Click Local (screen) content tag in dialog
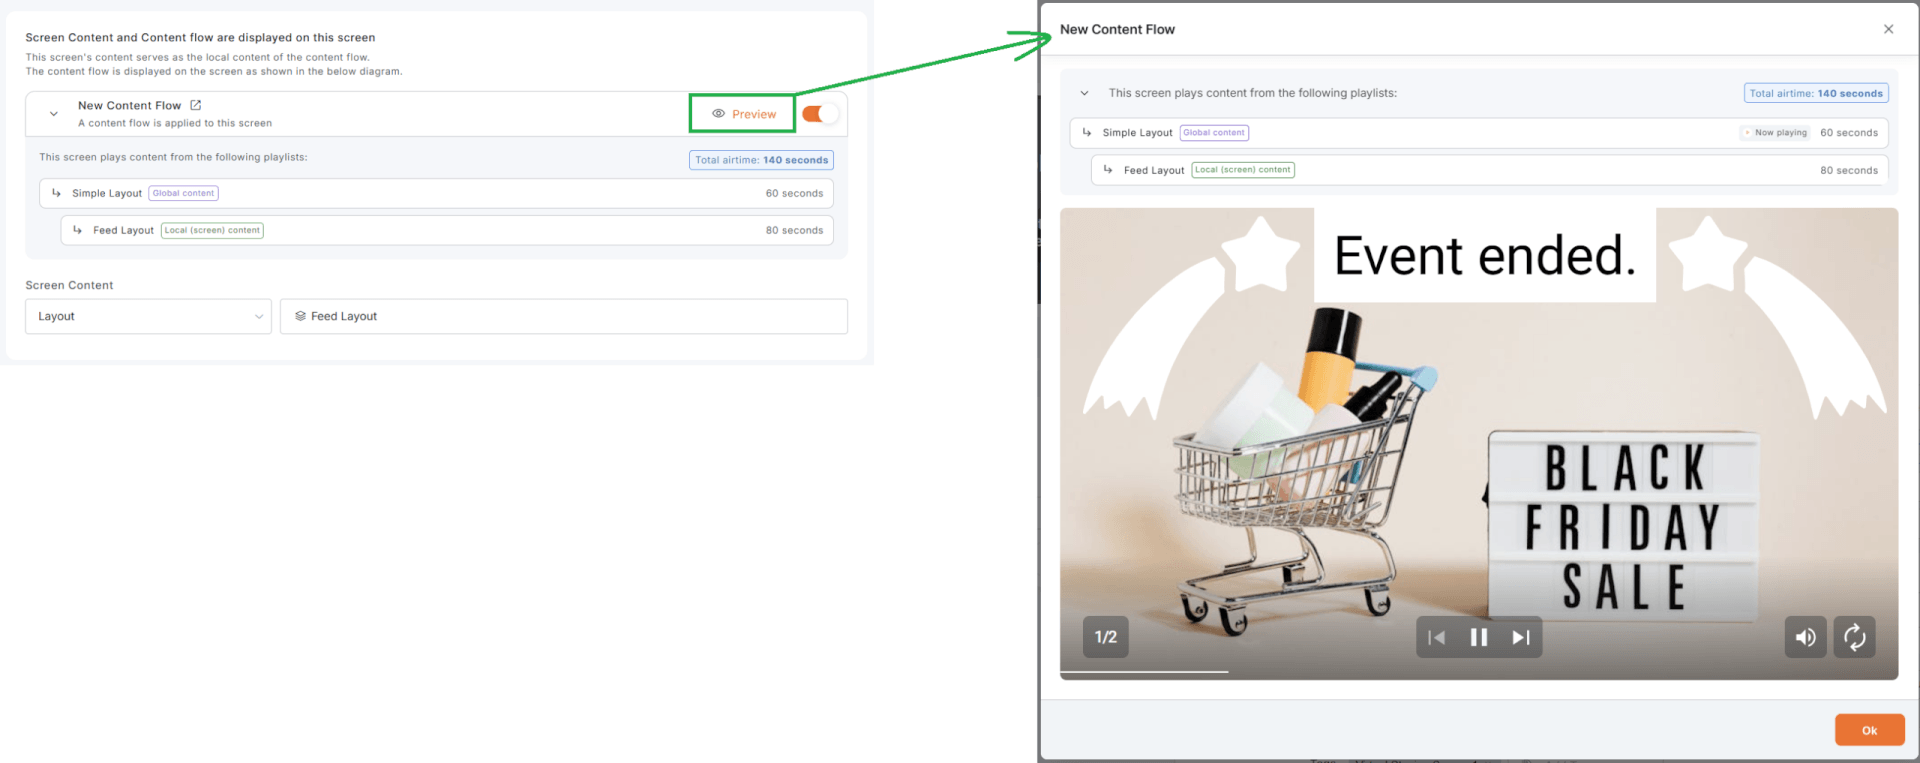 pos(1243,170)
